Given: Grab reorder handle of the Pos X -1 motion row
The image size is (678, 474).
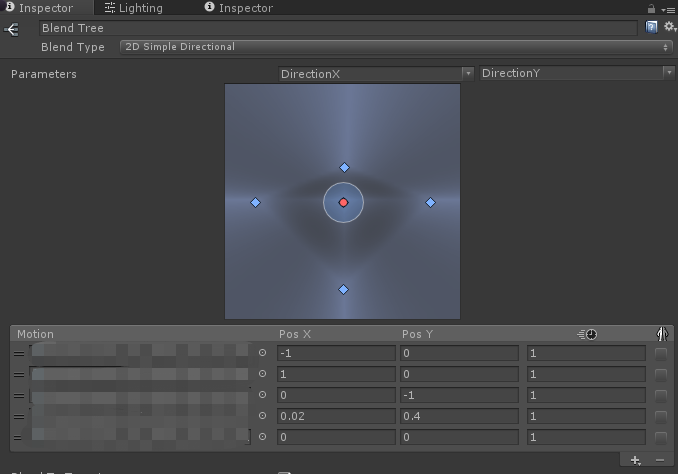Looking at the screenshot, I should click(19, 354).
